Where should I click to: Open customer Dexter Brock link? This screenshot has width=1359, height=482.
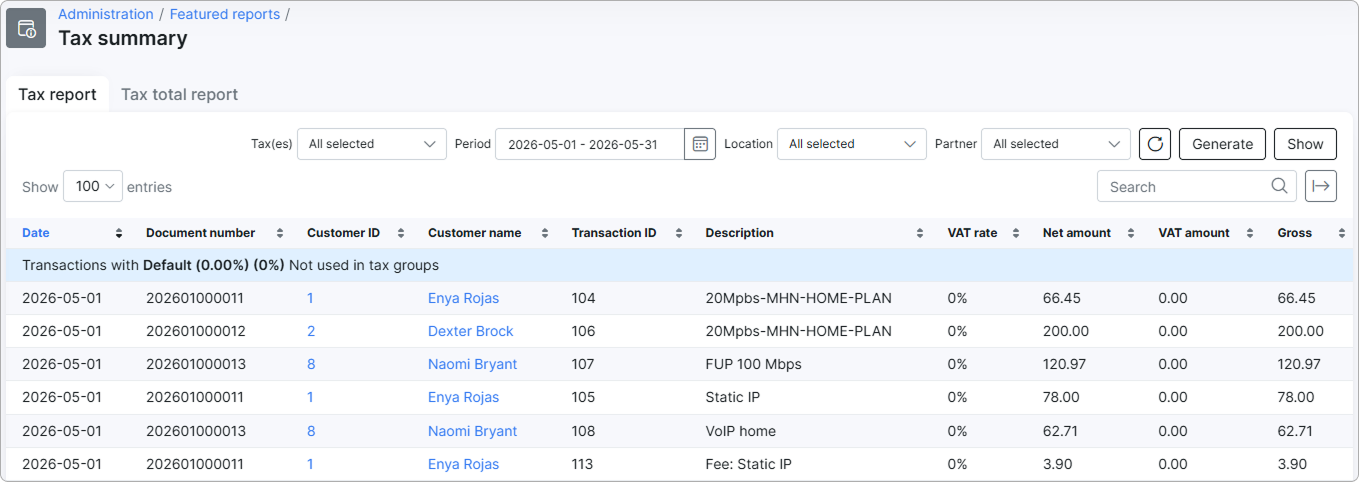470,331
